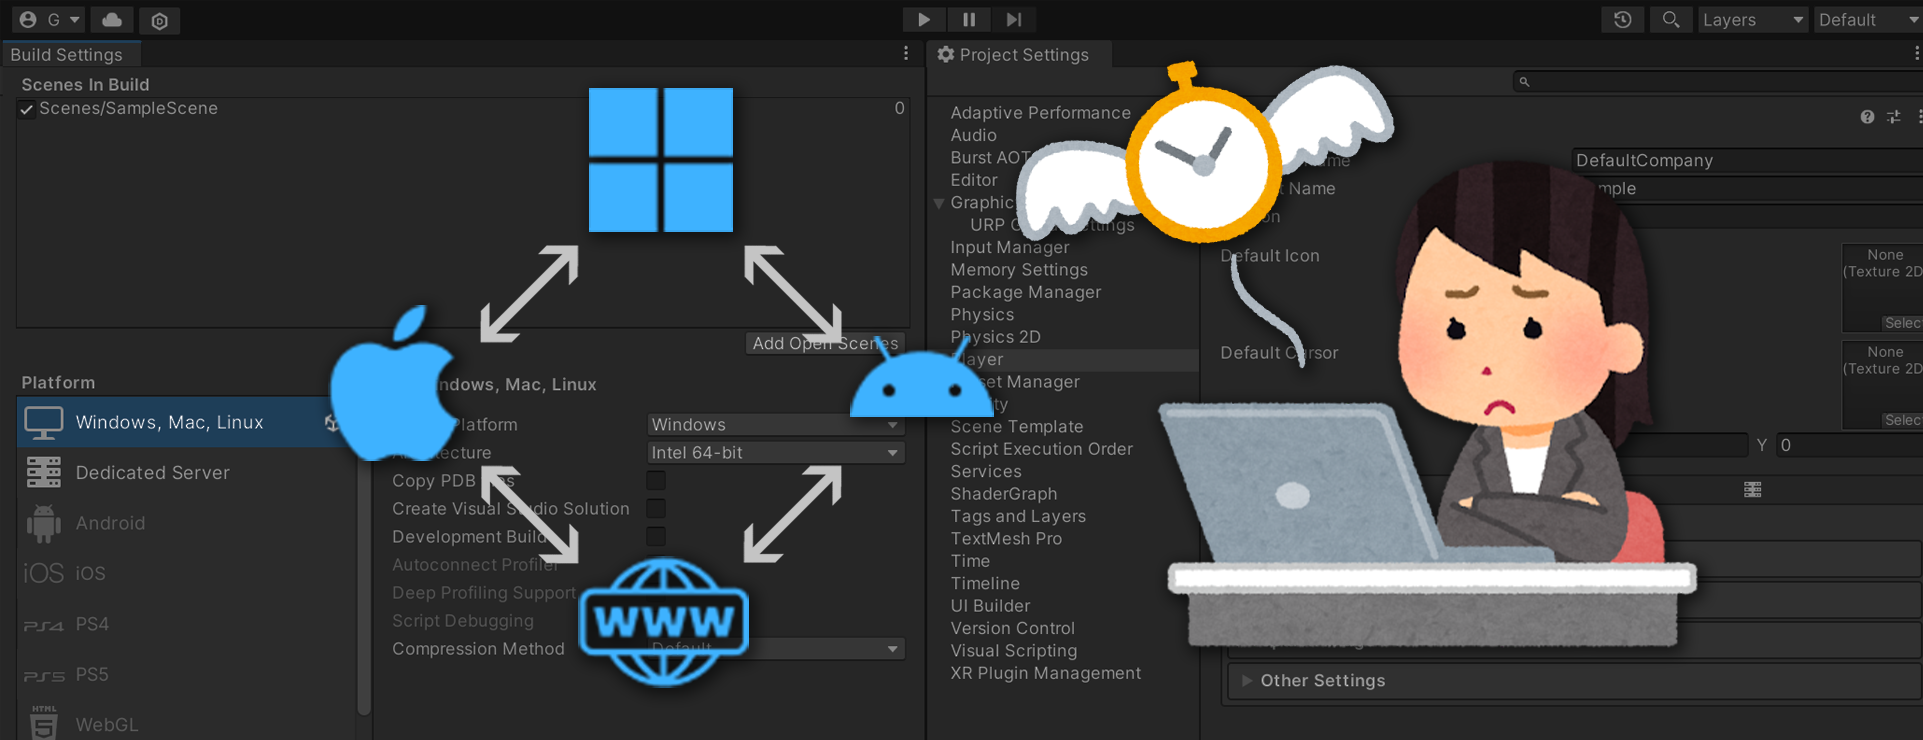Image resolution: width=1923 pixels, height=740 pixels.
Task: Open Project Settings three-dot menu
Action: 1916,54
